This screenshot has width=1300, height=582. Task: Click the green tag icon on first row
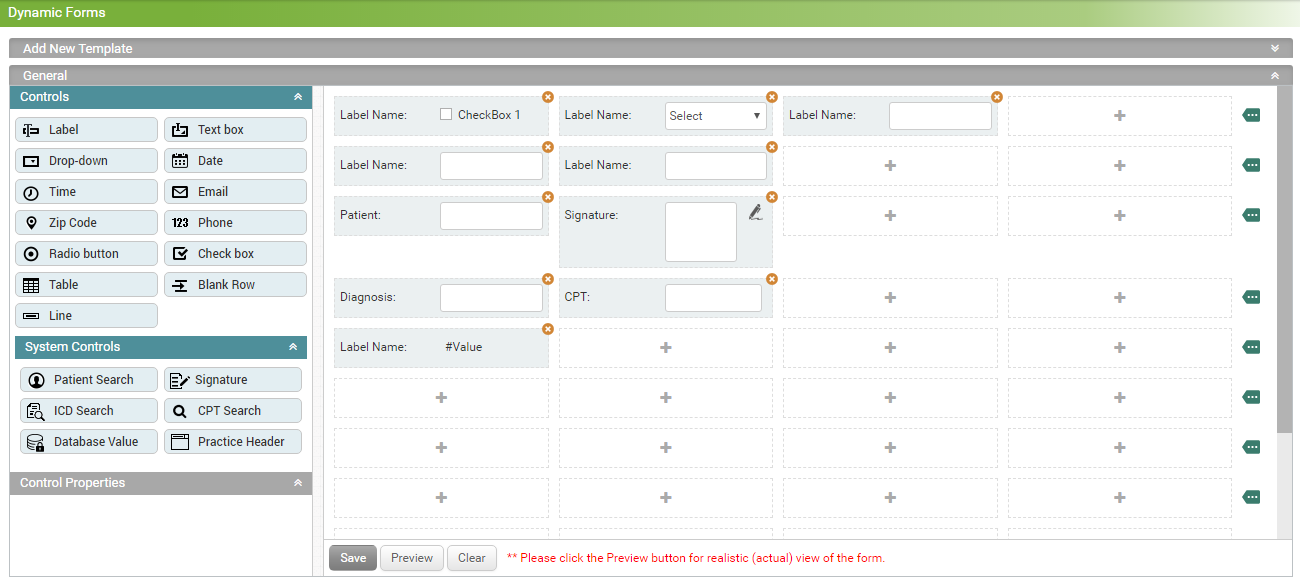[x=1251, y=116]
